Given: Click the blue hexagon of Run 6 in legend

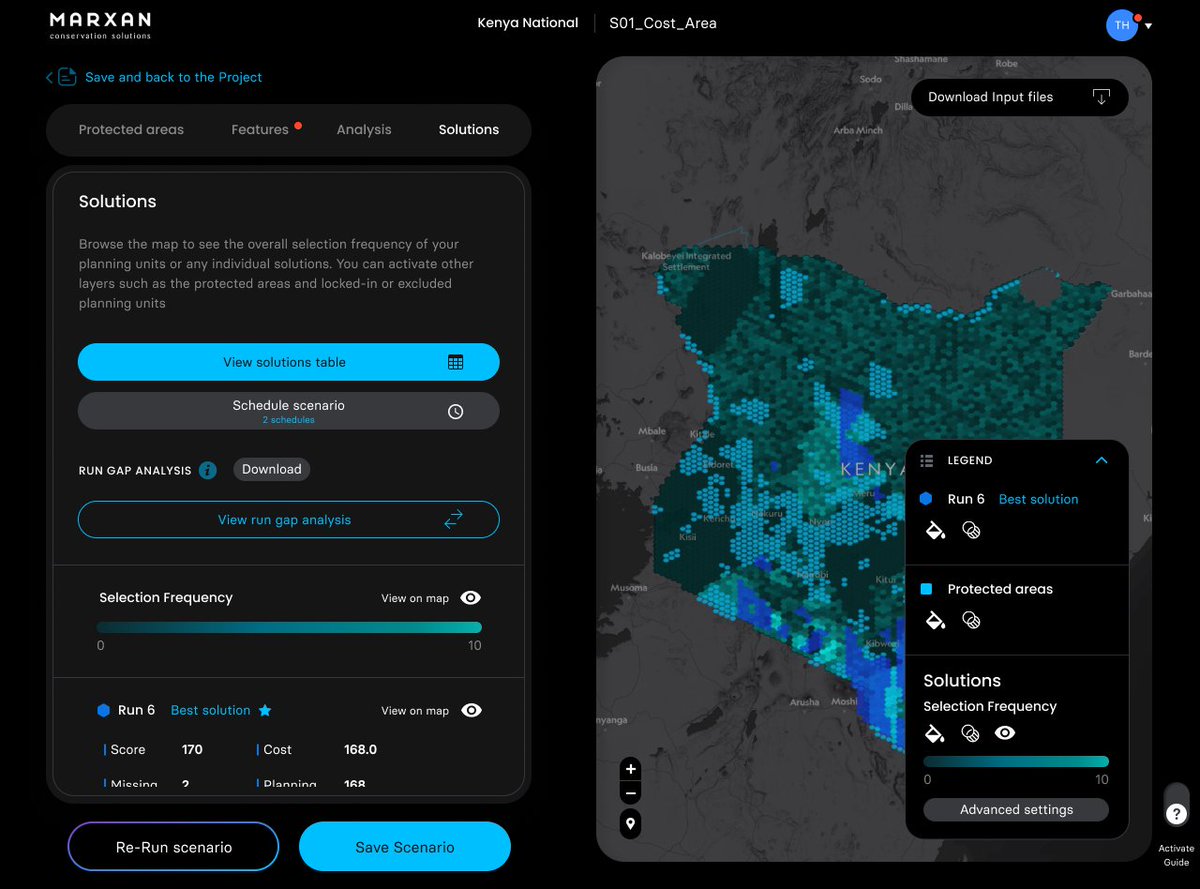Looking at the screenshot, I should click(x=927, y=498).
